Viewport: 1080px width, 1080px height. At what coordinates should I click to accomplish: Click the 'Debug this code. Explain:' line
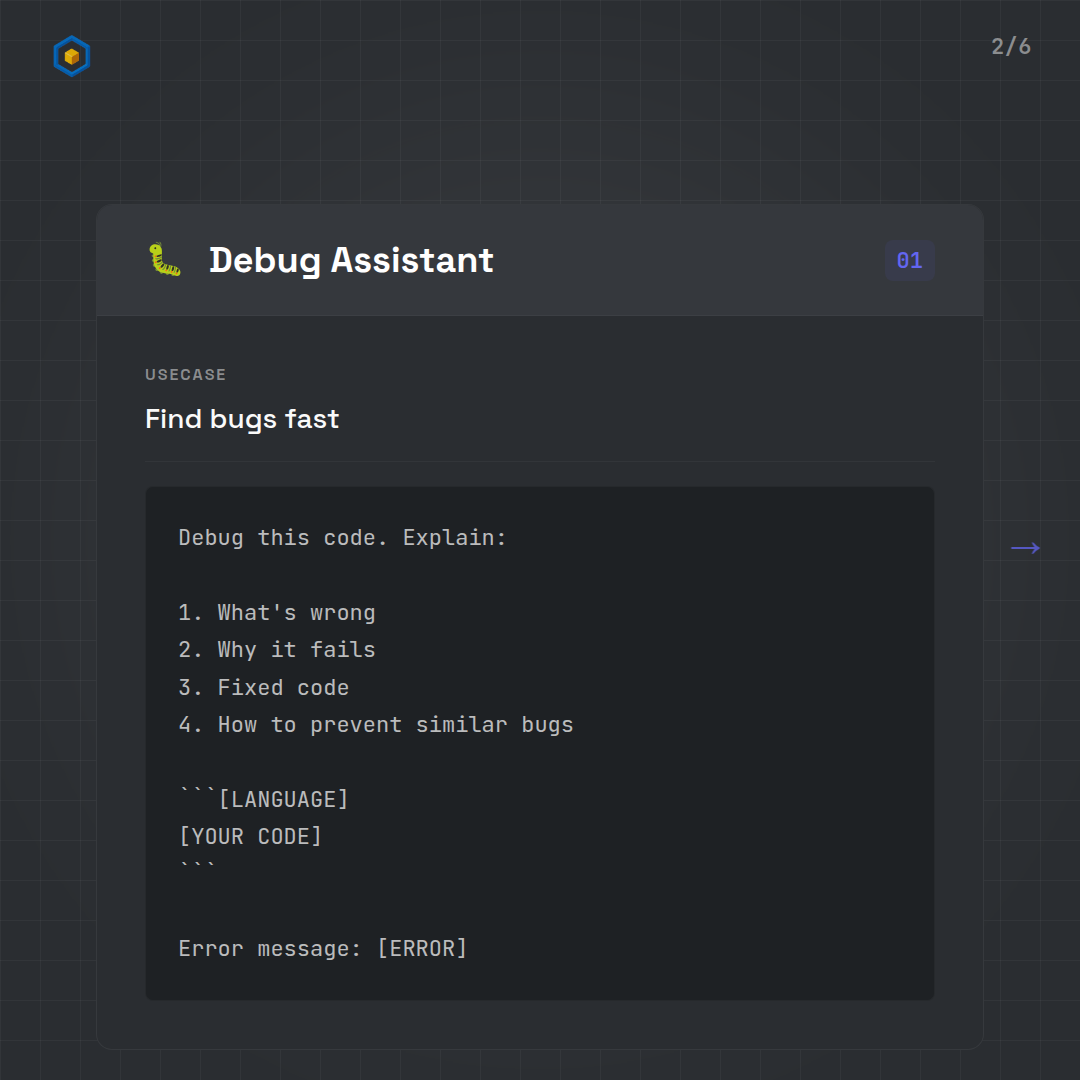[x=343, y=538]
